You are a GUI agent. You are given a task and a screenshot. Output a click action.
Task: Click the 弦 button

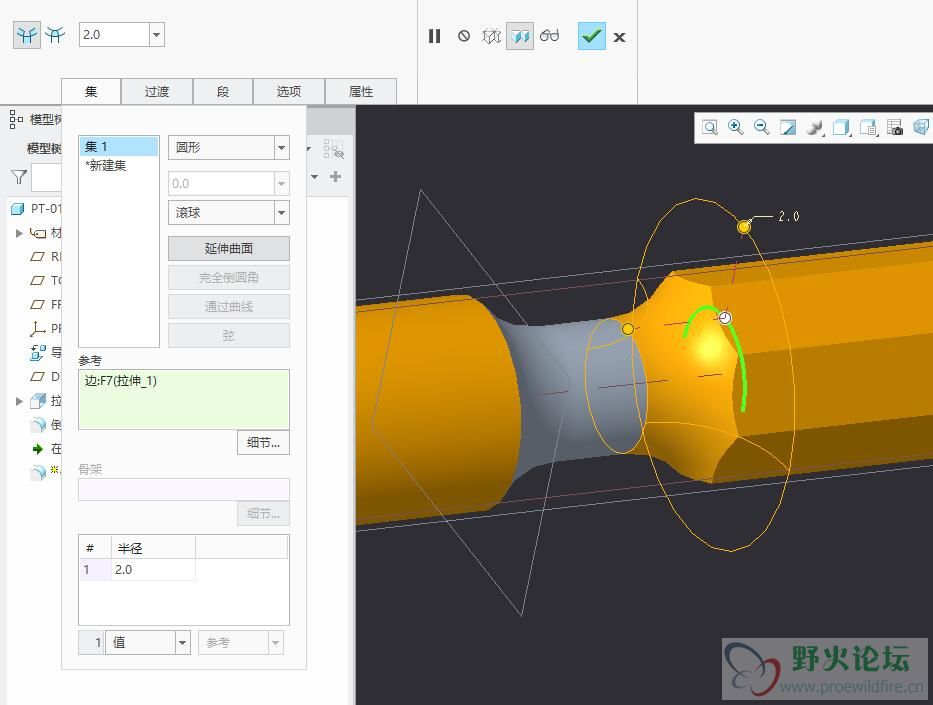(229, 336)
